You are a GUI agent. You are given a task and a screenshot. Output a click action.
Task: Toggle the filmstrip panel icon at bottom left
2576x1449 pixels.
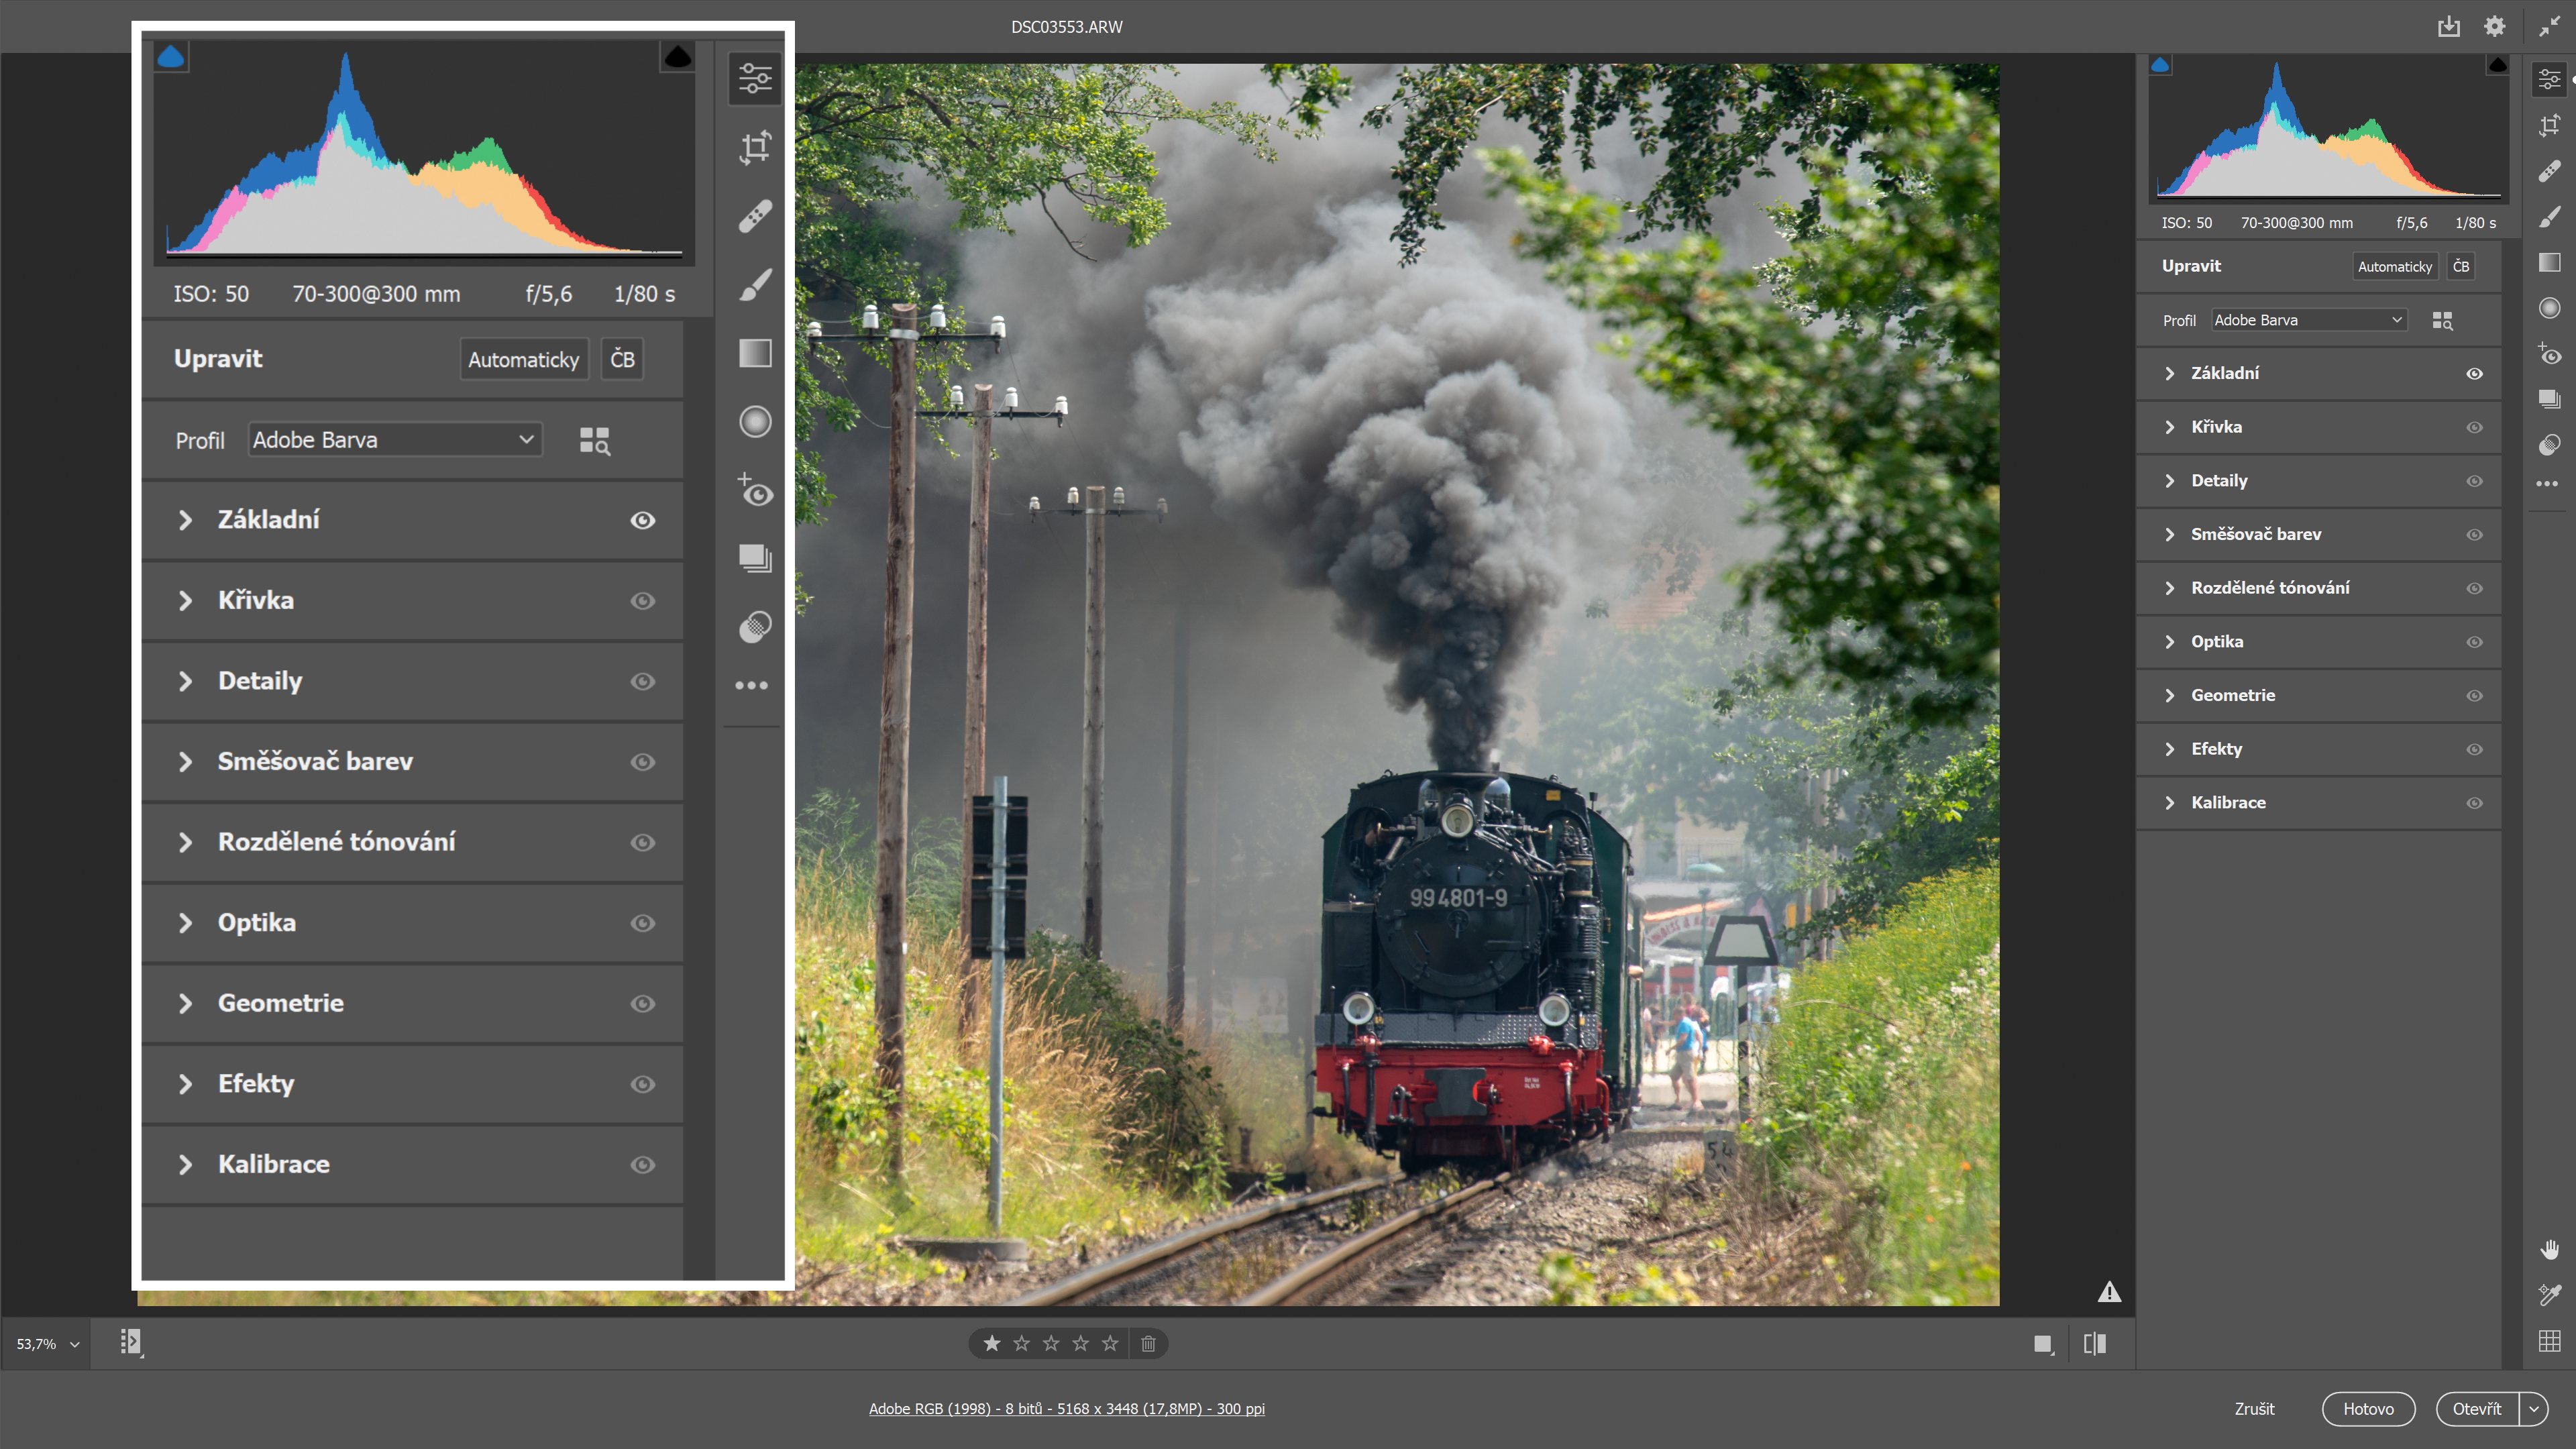[131, 1342]
